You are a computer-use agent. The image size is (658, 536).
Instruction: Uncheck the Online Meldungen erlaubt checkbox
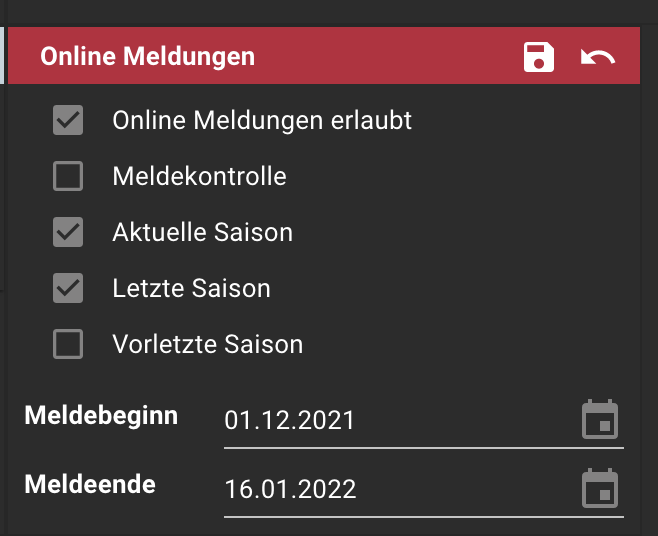(x=68, y=120)
